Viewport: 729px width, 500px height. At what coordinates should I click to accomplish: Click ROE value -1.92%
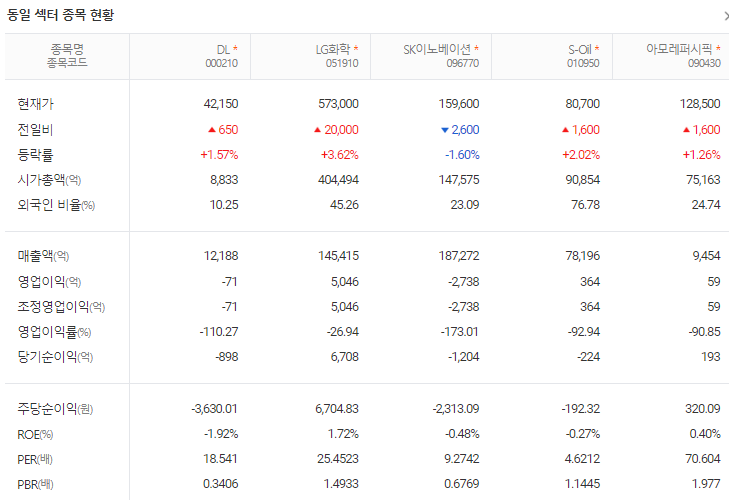221,434
